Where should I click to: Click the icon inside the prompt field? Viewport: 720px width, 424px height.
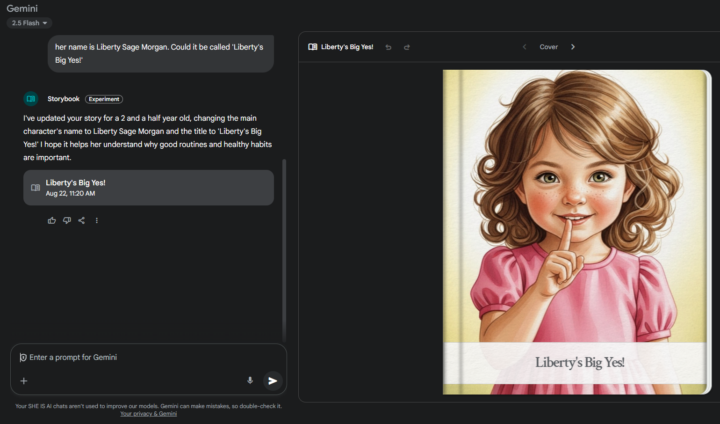22,357
